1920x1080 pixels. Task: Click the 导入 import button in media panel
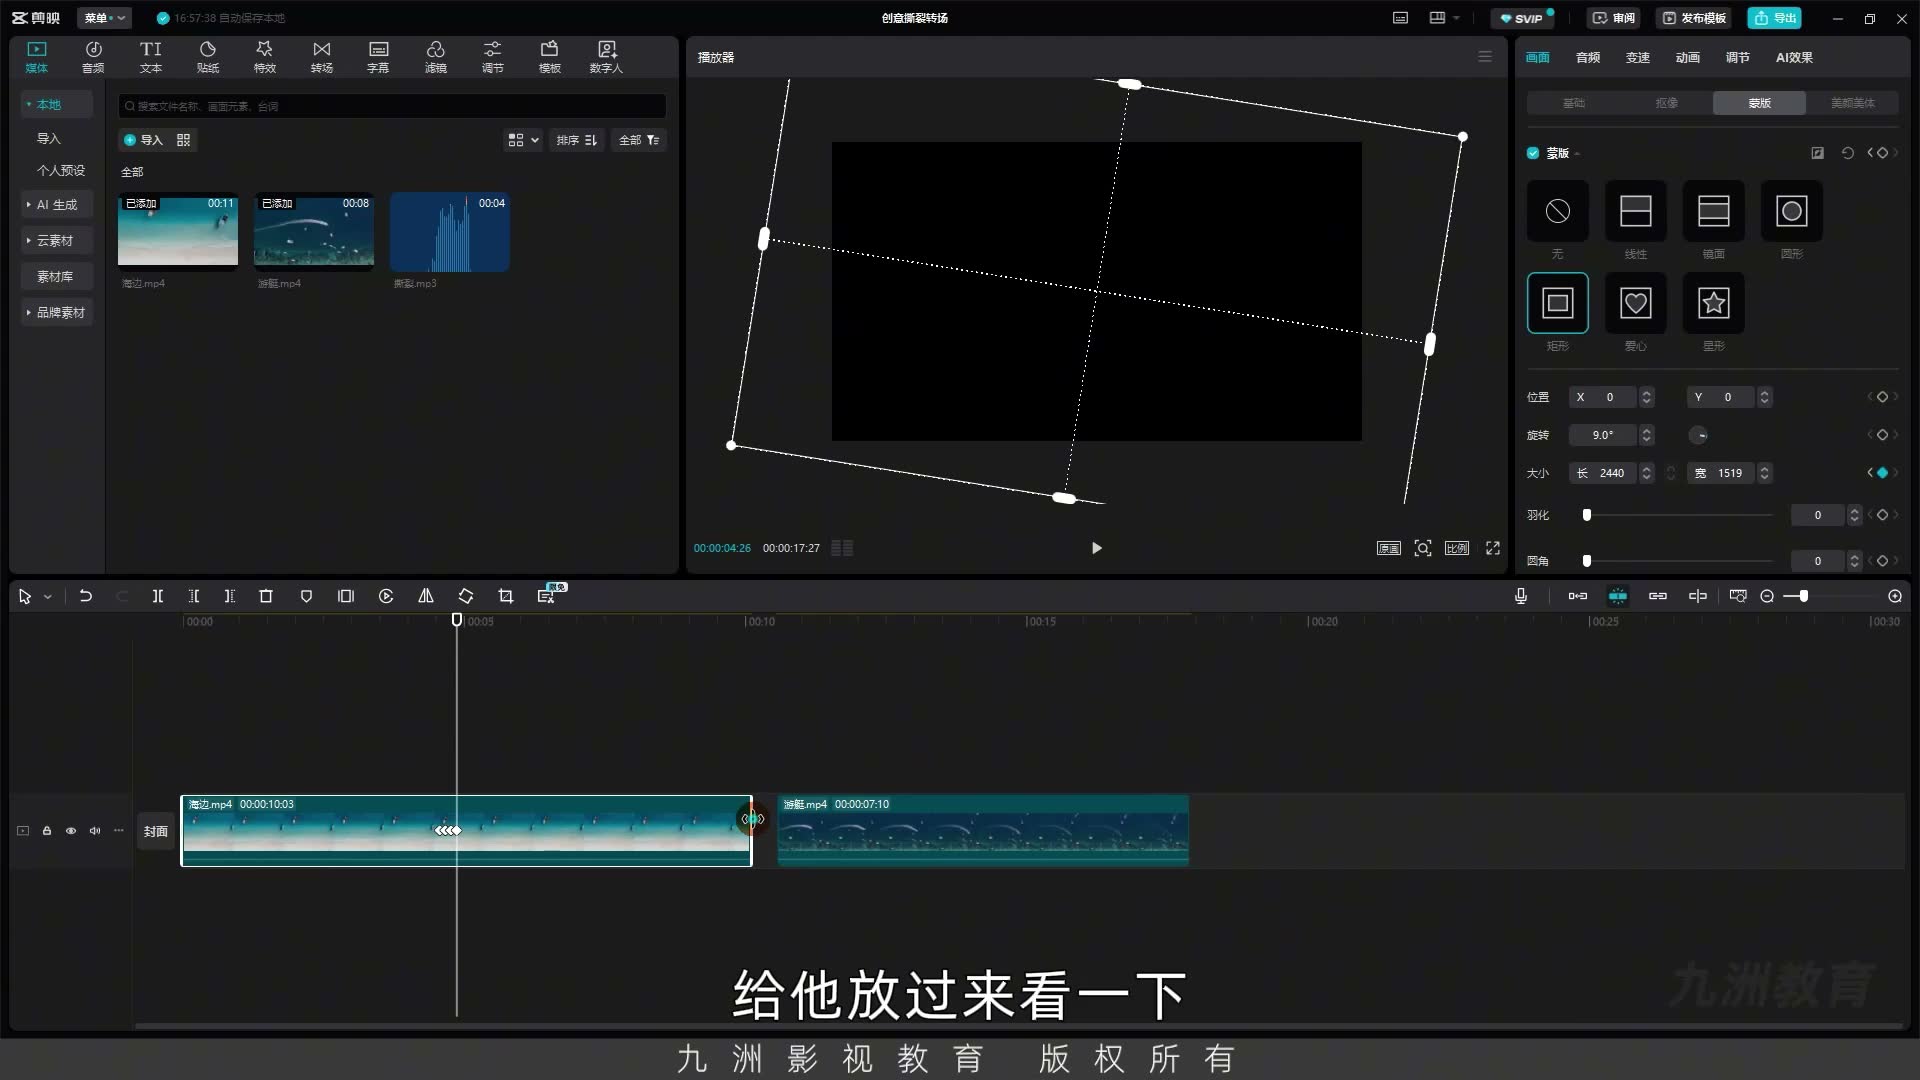[143, 140]
